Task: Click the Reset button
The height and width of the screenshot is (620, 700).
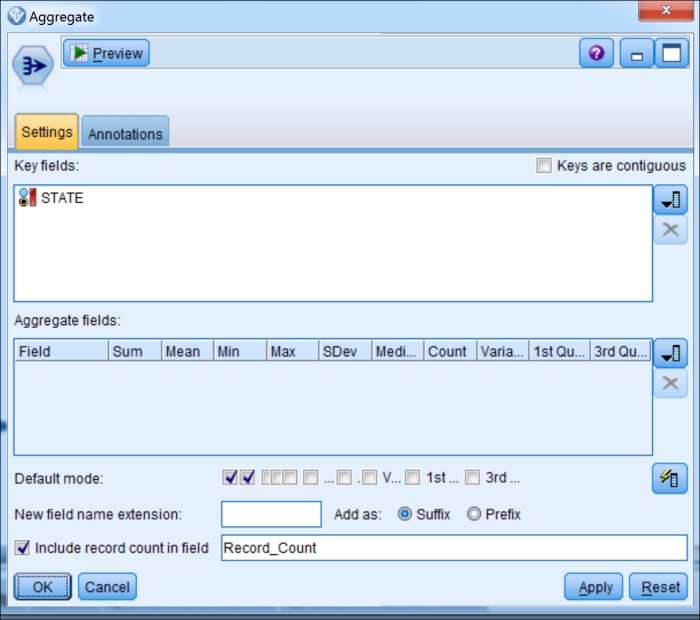Action: tap(658, 587)
